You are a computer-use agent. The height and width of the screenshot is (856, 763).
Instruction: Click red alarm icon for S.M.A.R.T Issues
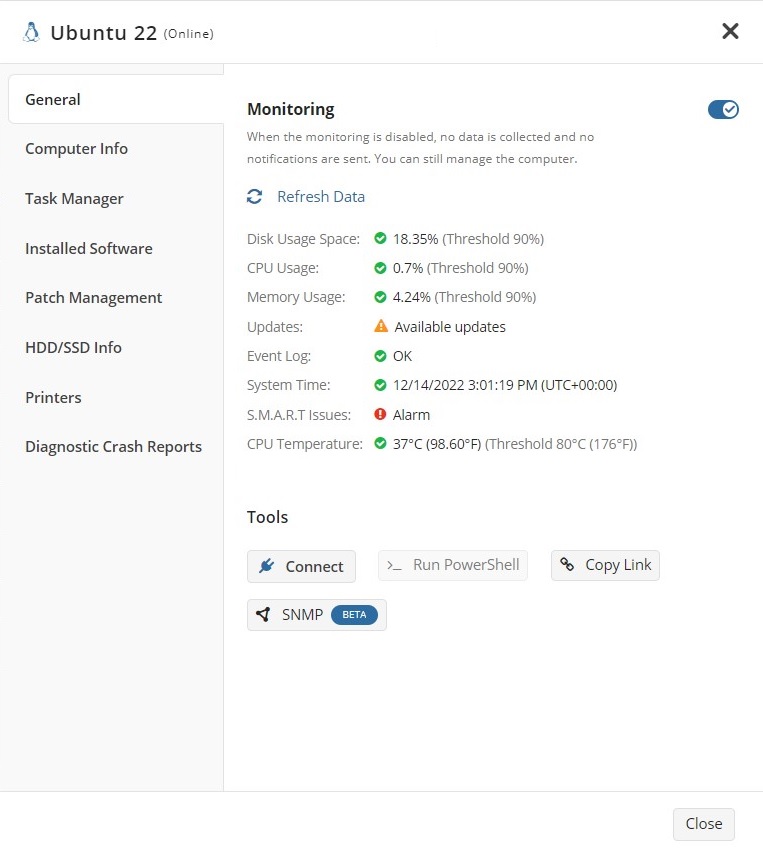[380, 414]
